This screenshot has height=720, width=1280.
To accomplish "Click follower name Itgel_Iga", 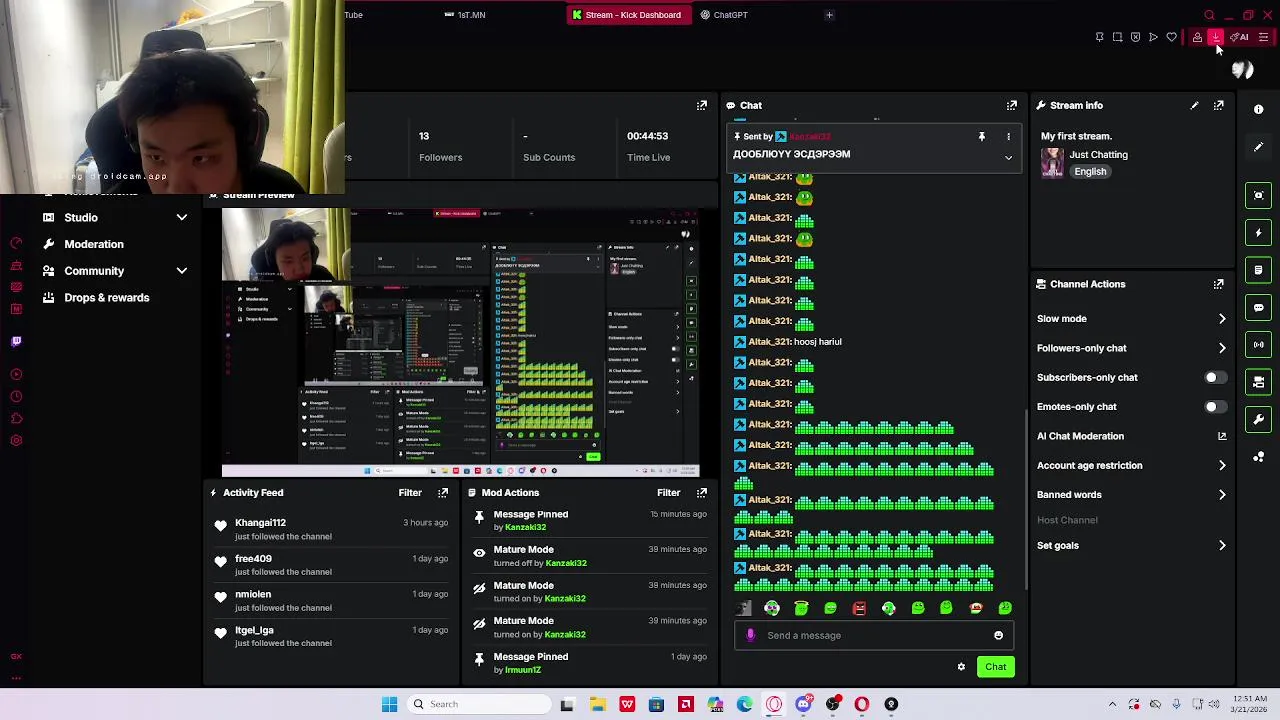I will pos(254,630).
